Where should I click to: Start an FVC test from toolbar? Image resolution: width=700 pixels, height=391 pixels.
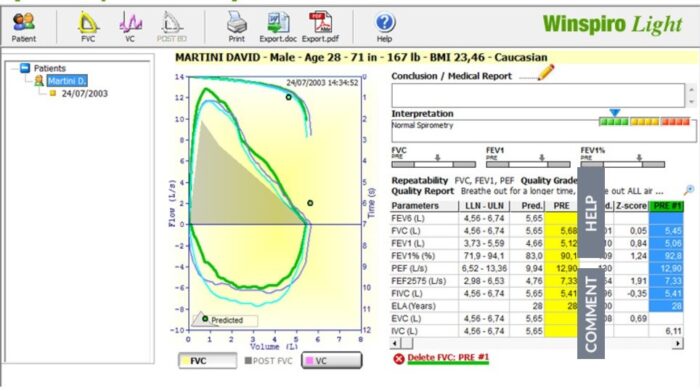tap(88, 27)
